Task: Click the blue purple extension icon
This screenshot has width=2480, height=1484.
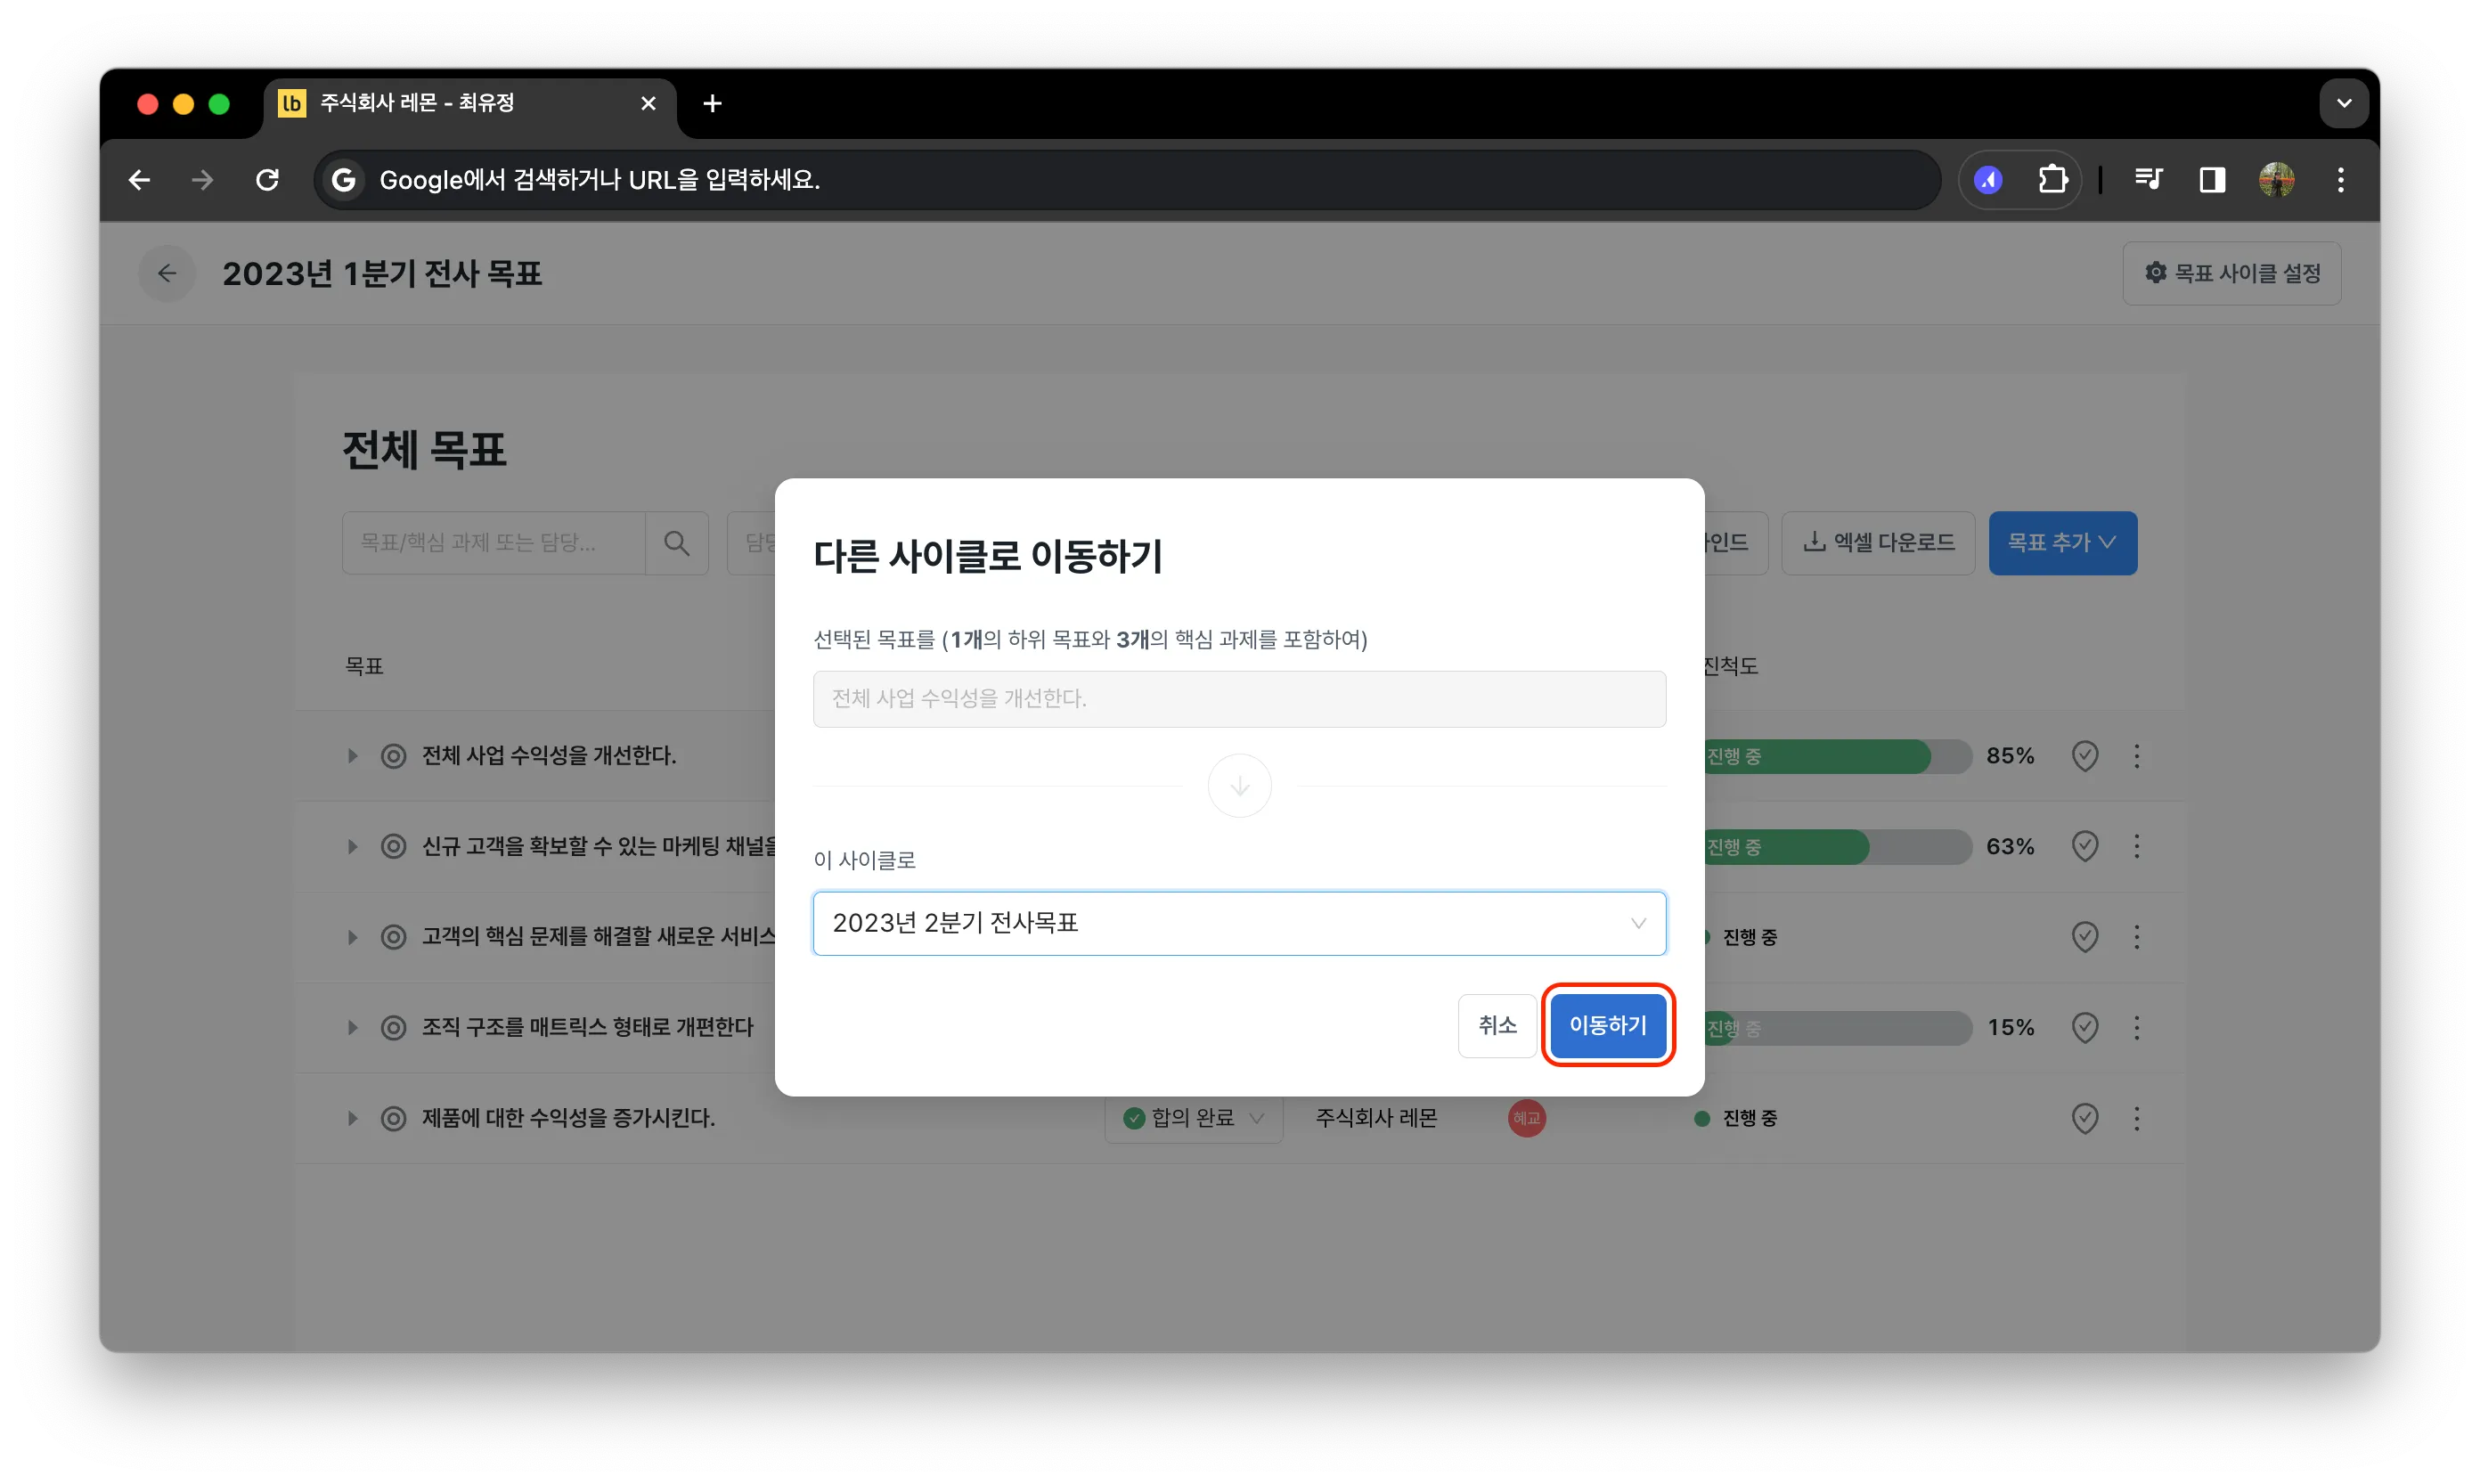Action: [x=1988, y=180]
